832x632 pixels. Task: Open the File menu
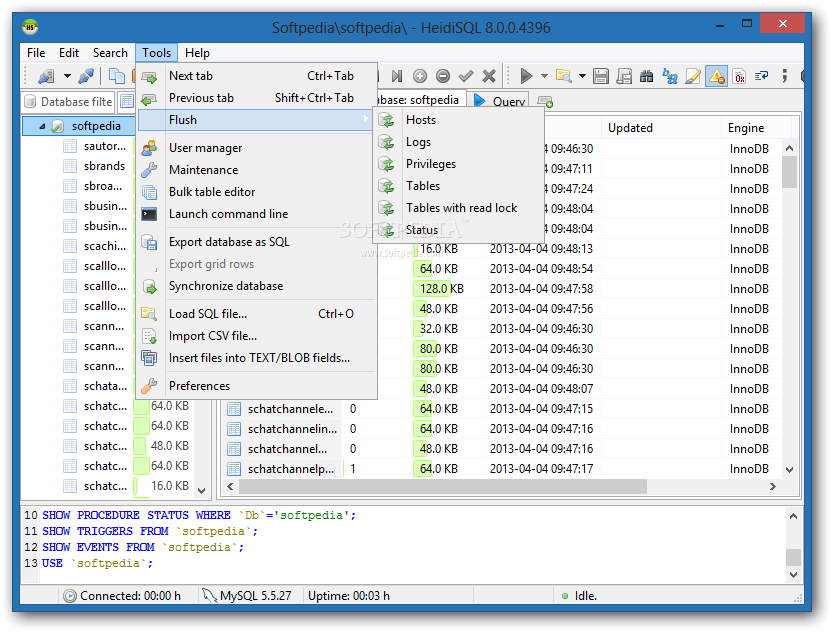click(36, 53)
